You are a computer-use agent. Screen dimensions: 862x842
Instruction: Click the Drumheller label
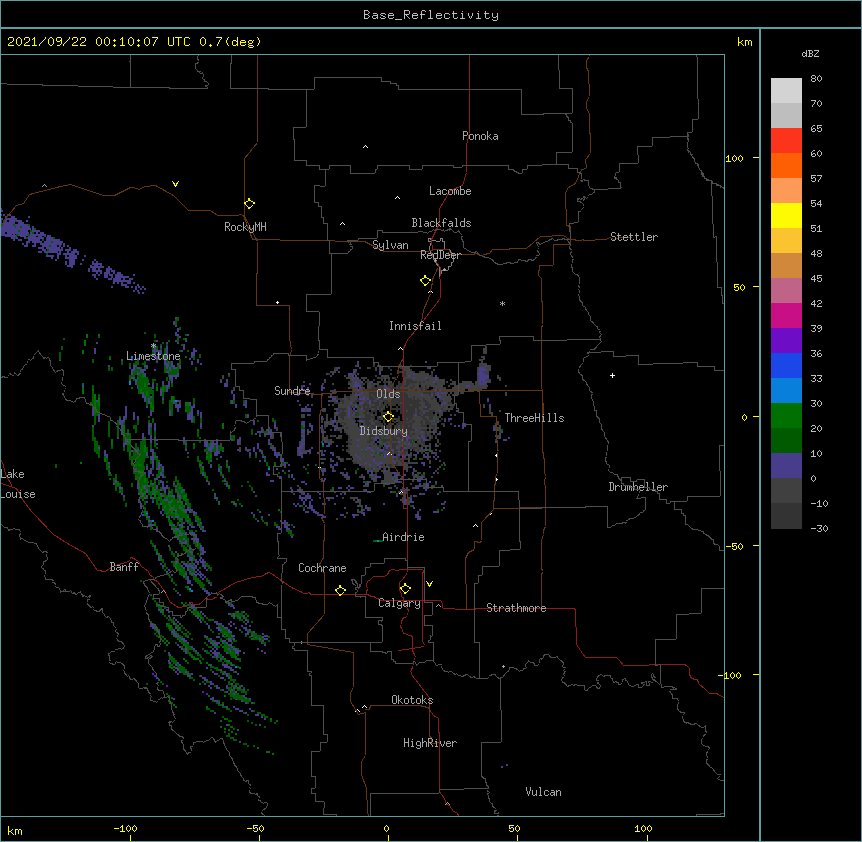(x=638, y=487)
